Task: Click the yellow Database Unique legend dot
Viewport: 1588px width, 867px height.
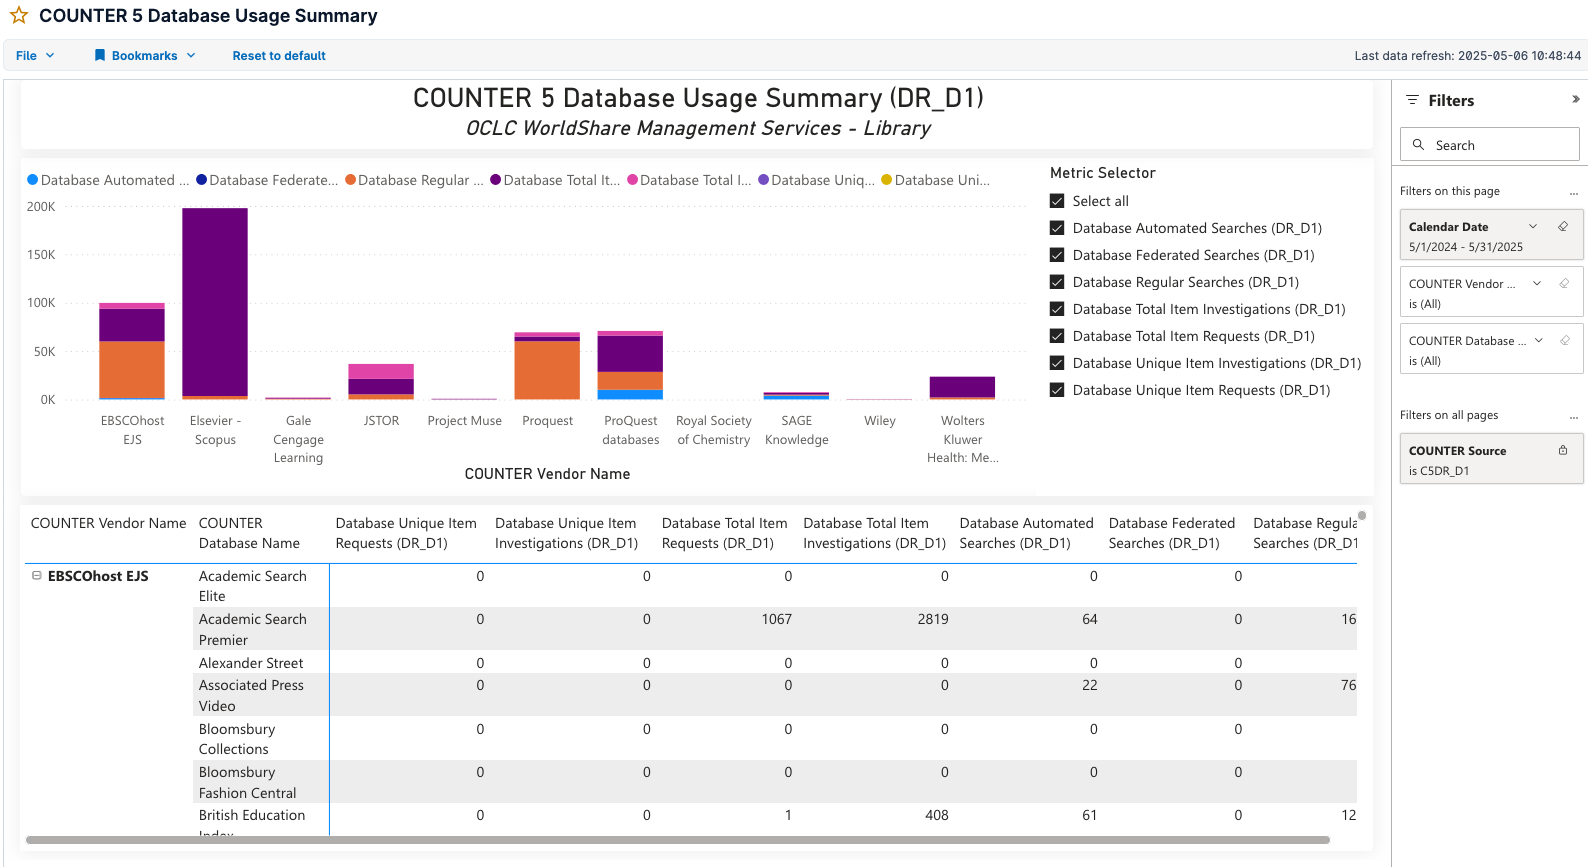Action: click(x=886, y=180)
